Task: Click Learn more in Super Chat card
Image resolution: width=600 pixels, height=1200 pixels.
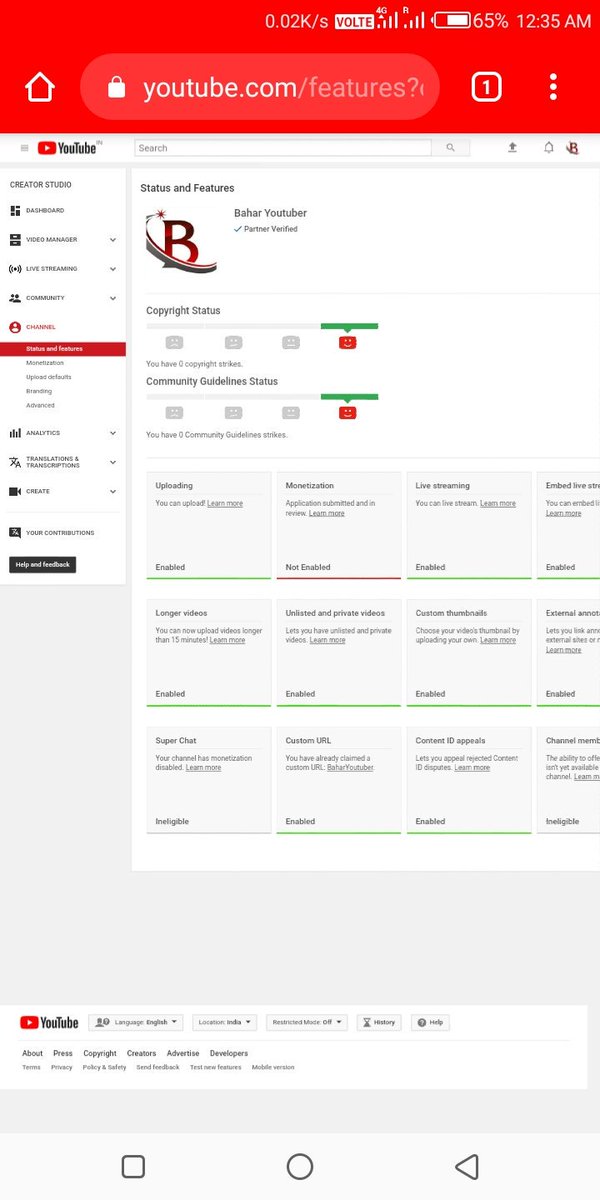Action: point(204,767)
